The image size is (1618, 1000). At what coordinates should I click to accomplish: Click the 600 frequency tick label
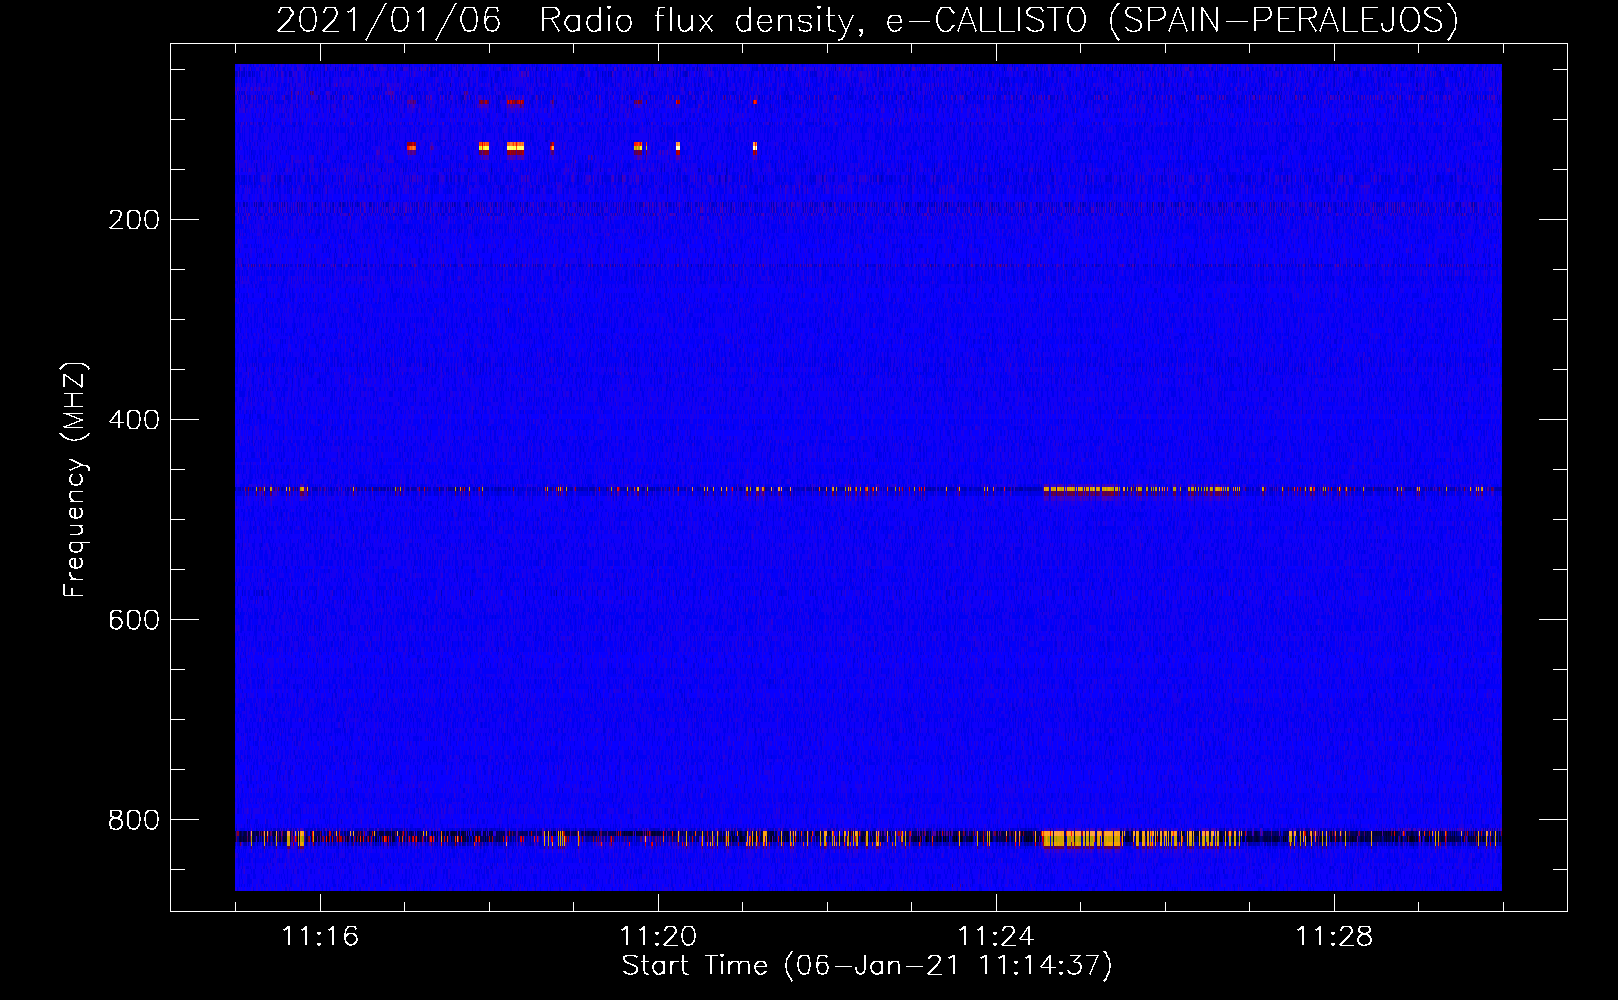(134, 620)
